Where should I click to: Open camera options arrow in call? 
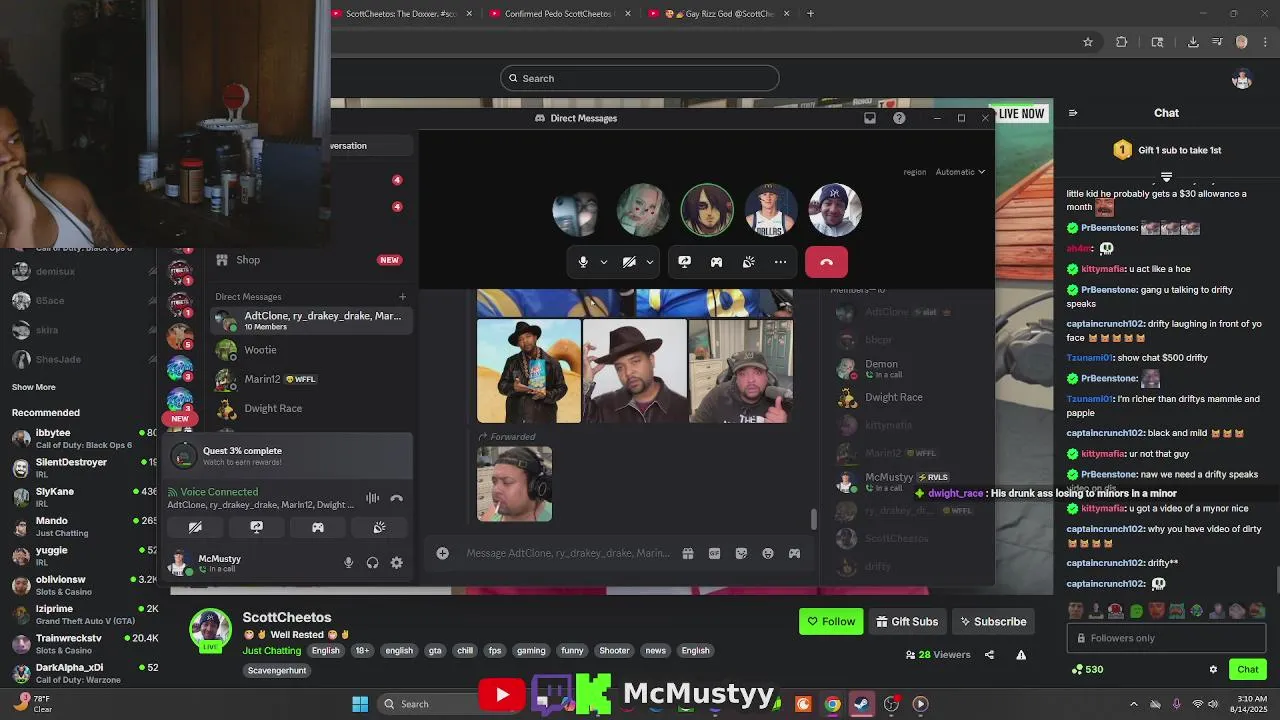tap(649, 262)
